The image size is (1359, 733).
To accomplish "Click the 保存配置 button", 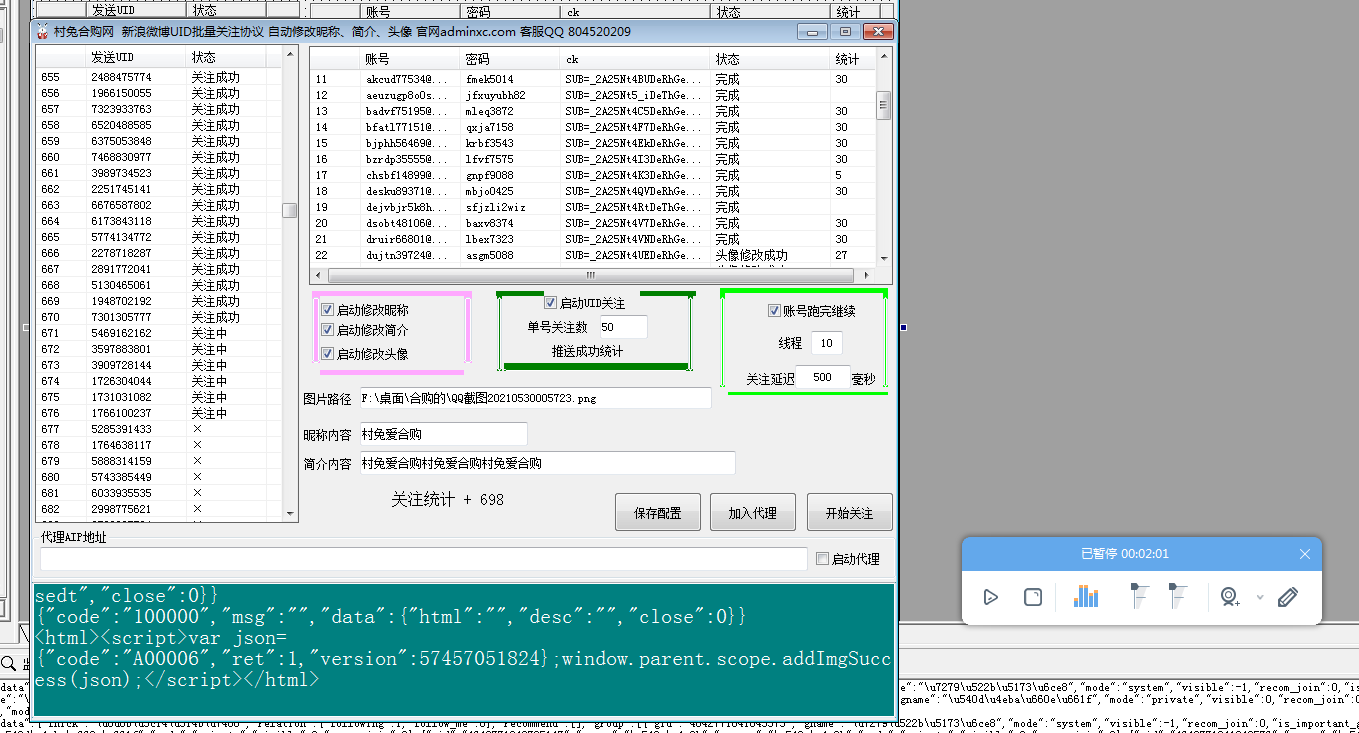I will coord(657,511).
